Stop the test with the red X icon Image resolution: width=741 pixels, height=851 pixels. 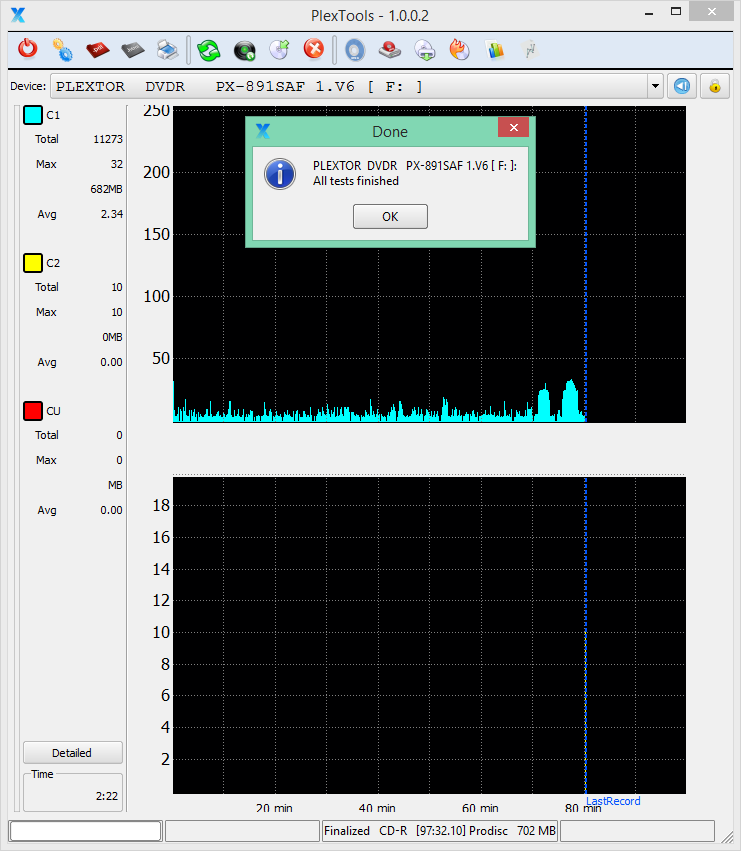point(314,49)
